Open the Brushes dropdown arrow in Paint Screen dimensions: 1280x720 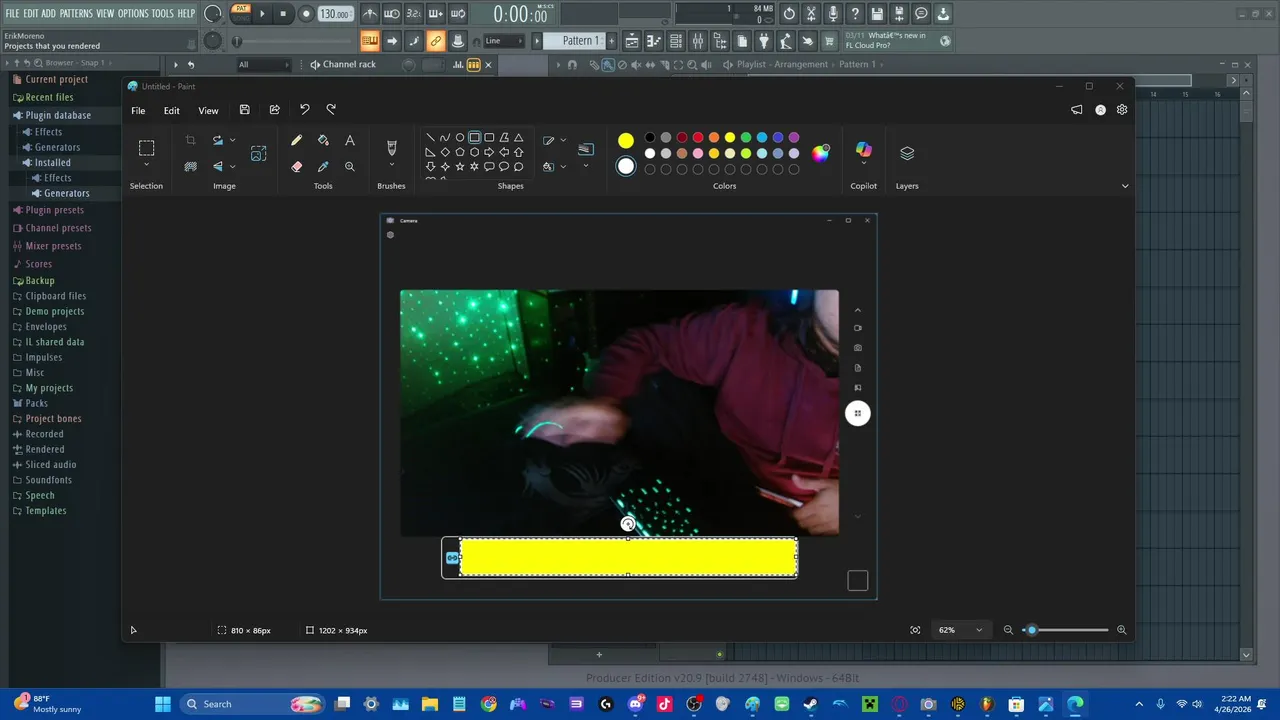(391, 165)
